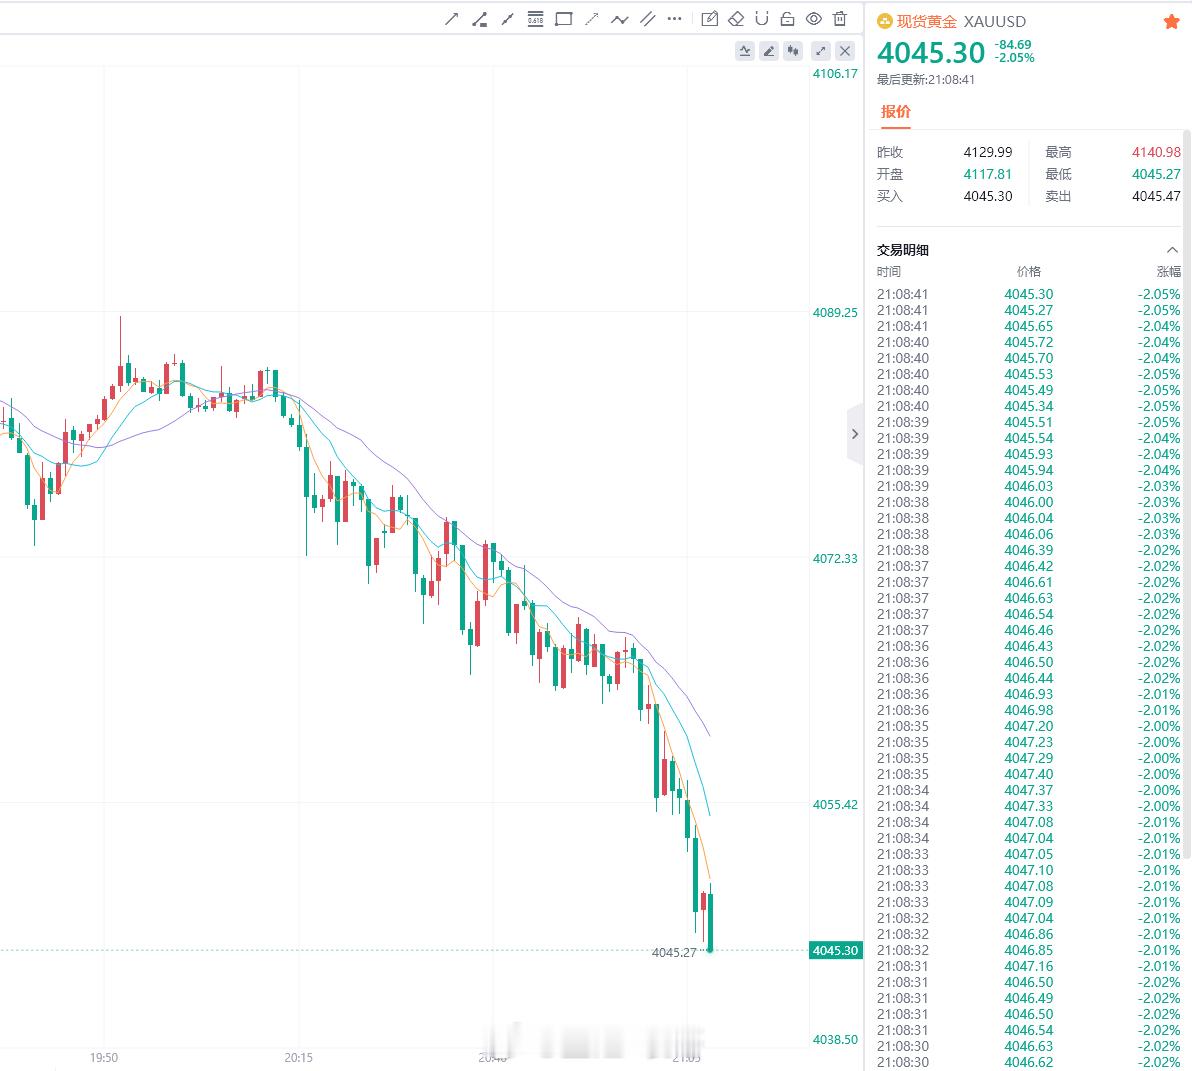Delete all drawings with trash icon
This screenshot has width=1192, height=1071.
(x=840, y=19)
